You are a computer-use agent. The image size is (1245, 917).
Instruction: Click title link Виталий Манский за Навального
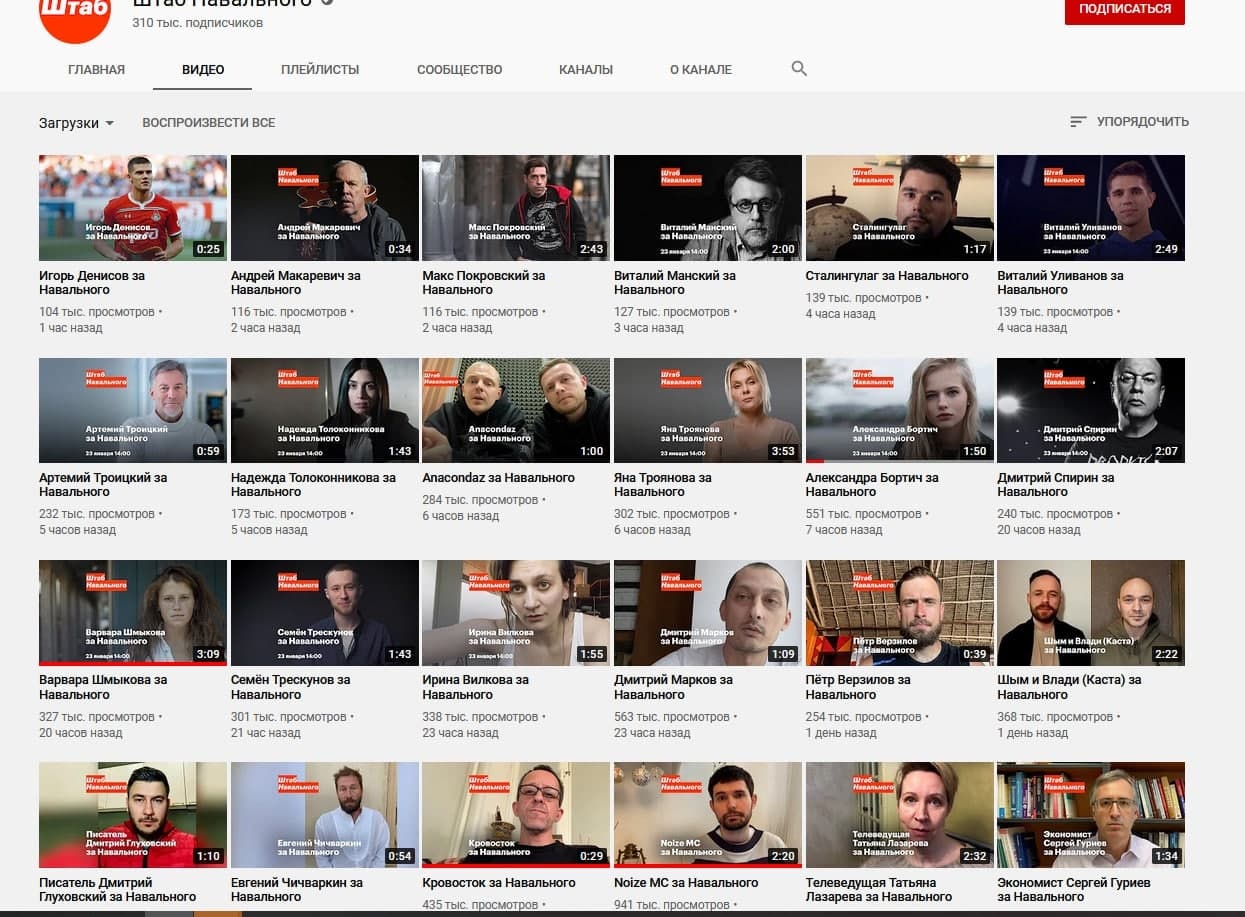tap(675, 283)
